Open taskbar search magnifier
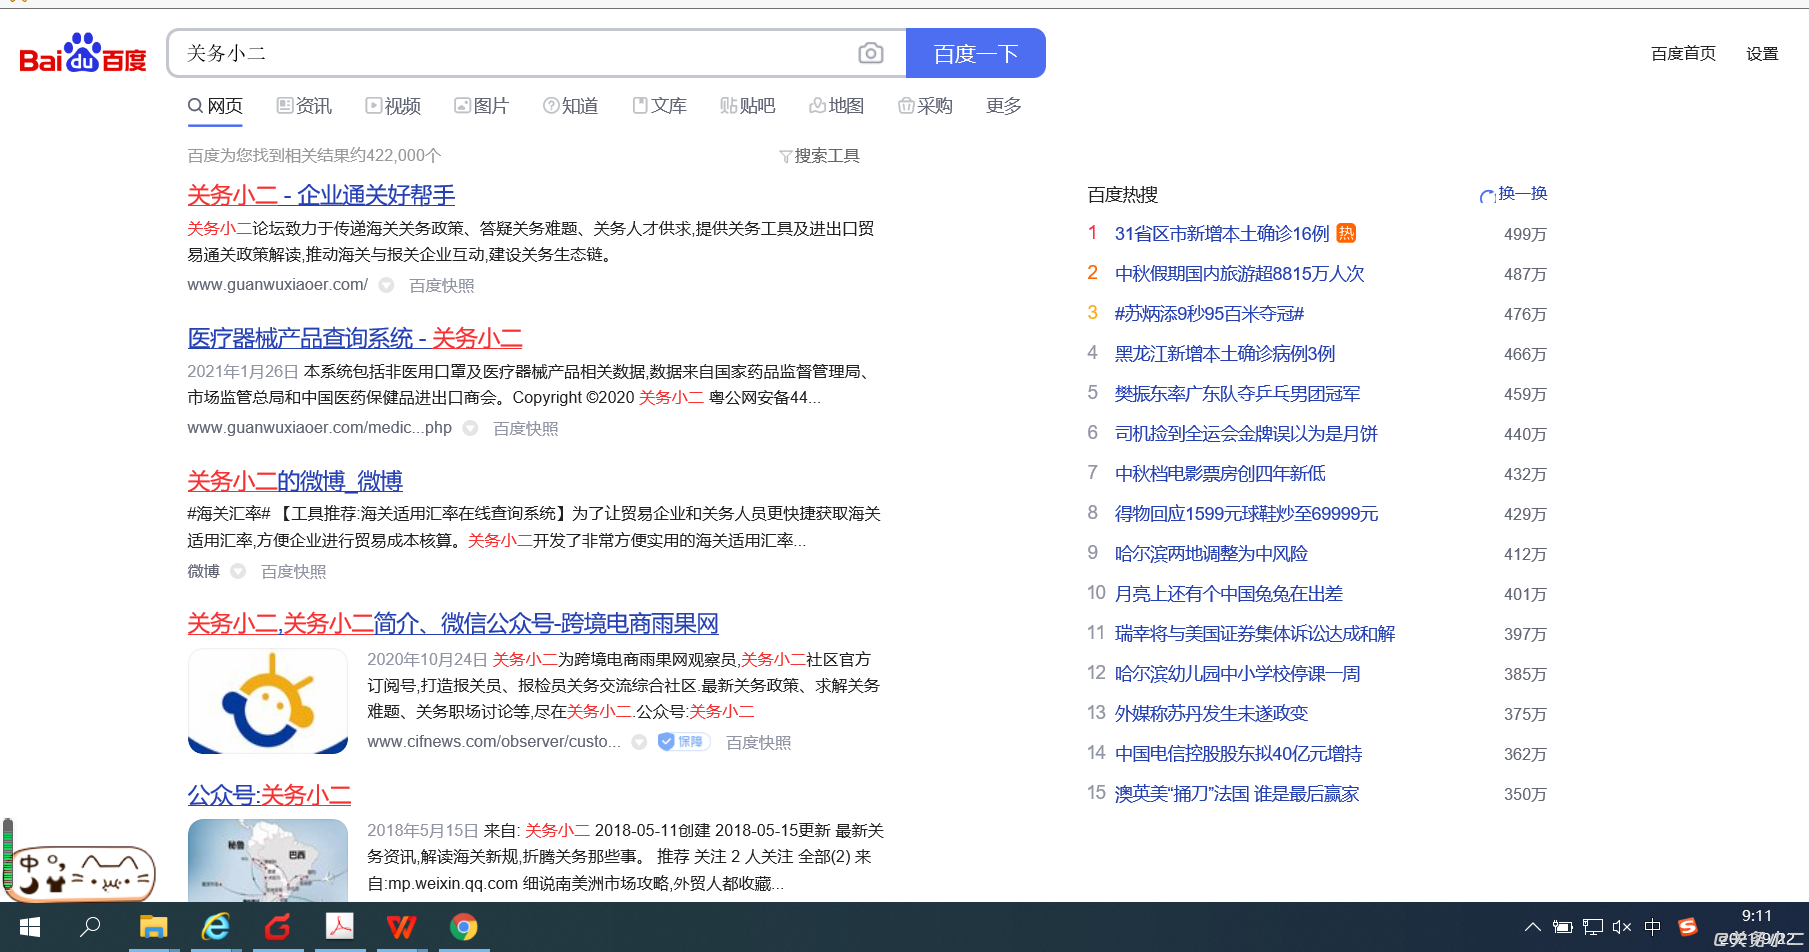 pos(90,927)
